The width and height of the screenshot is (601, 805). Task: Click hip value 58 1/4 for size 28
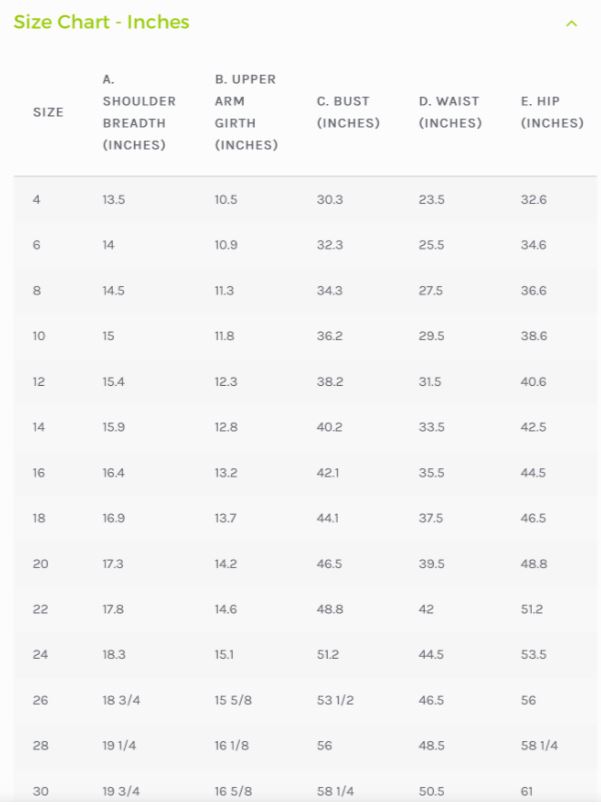(x=539, y=746)
